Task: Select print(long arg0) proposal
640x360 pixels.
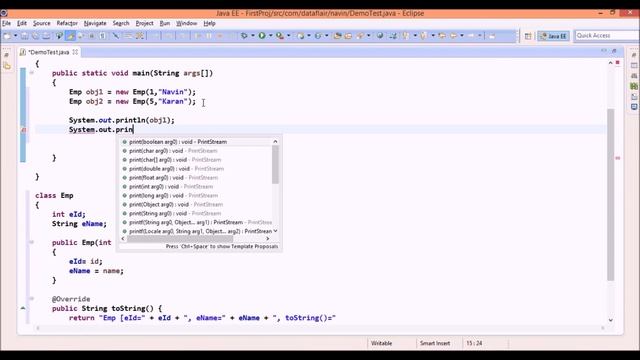Action: (x=196, y=196)
